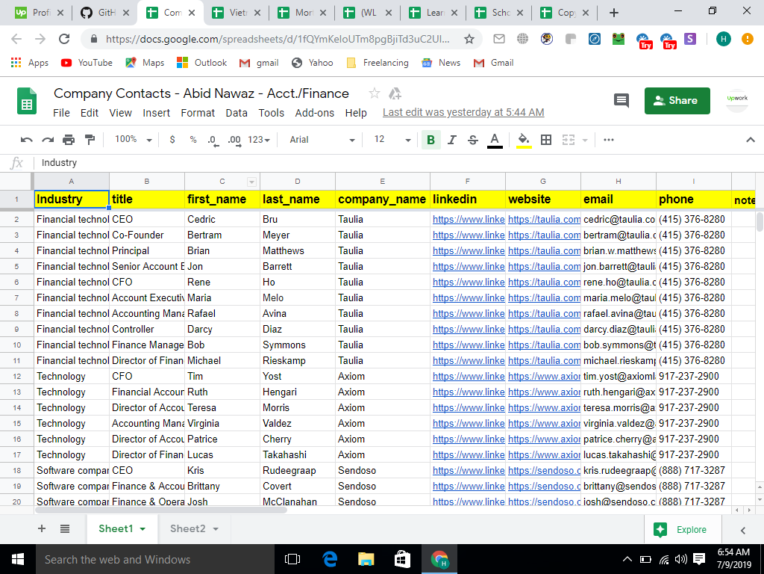
Task: Open the fill color picker
Action: pos(523,140)
